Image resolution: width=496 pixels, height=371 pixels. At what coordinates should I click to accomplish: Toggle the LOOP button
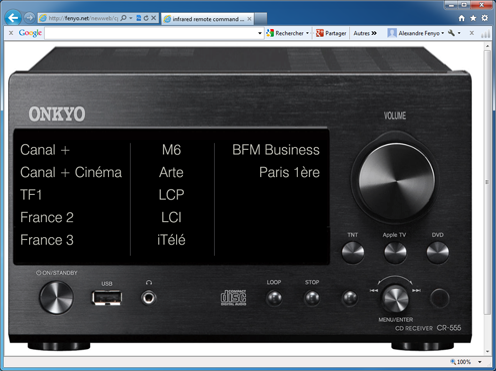(274, 298)
